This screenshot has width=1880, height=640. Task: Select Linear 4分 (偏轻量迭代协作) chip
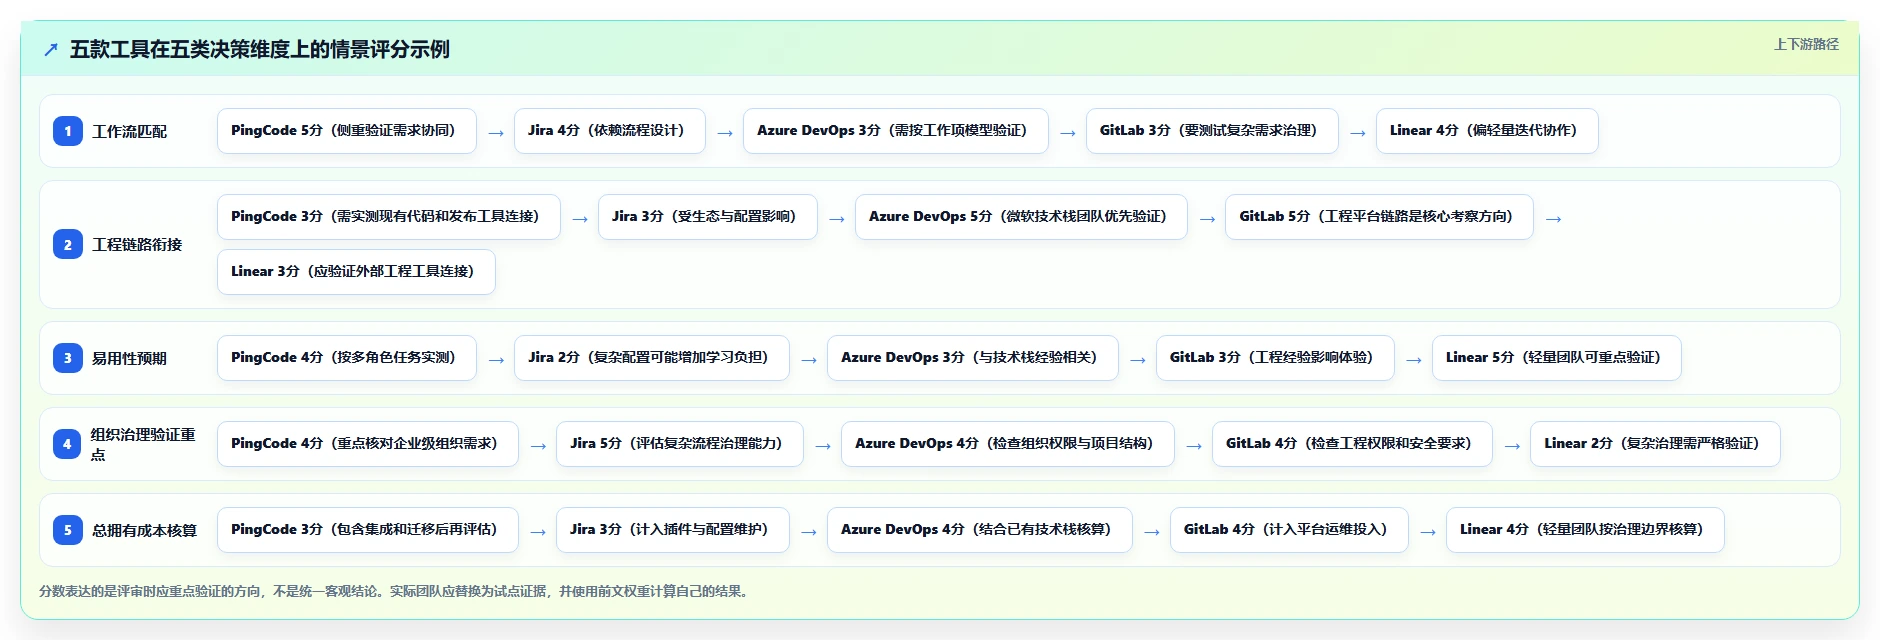[1487, 131]
